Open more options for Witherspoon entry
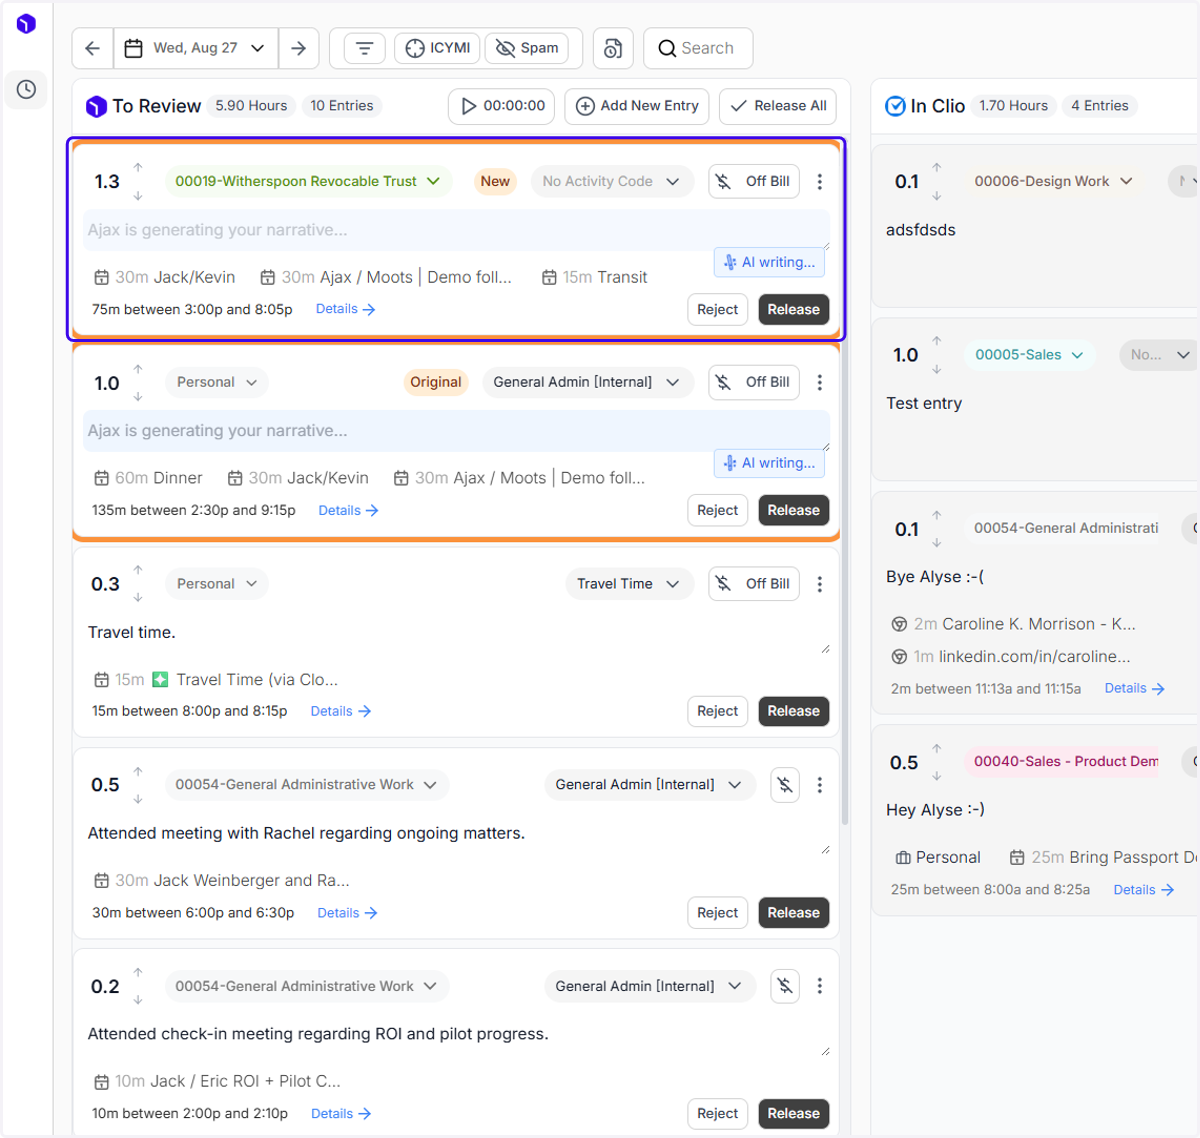Image resolution: width=1200 pixels, height=1138 pixels. [x=820, y=181]
